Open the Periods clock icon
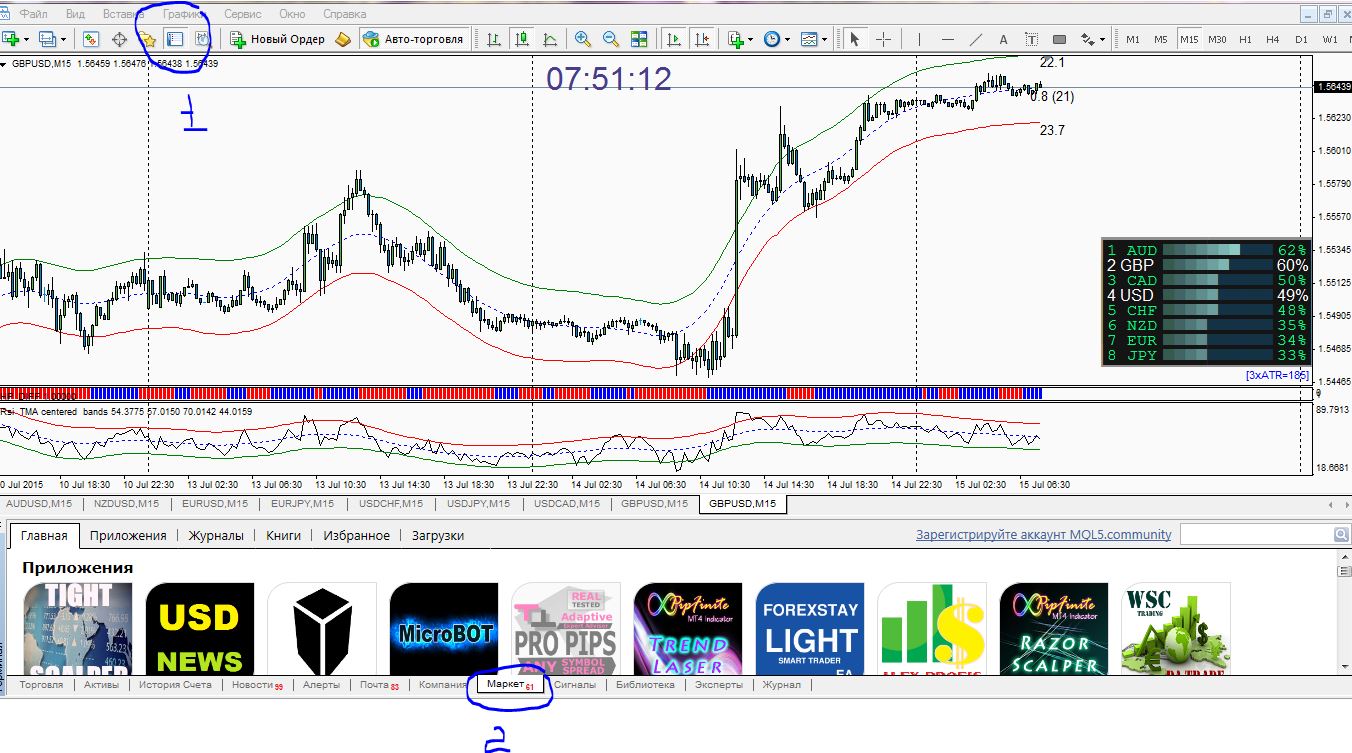Viewport: 1352px width, 753px height. [x=771, y=39]
